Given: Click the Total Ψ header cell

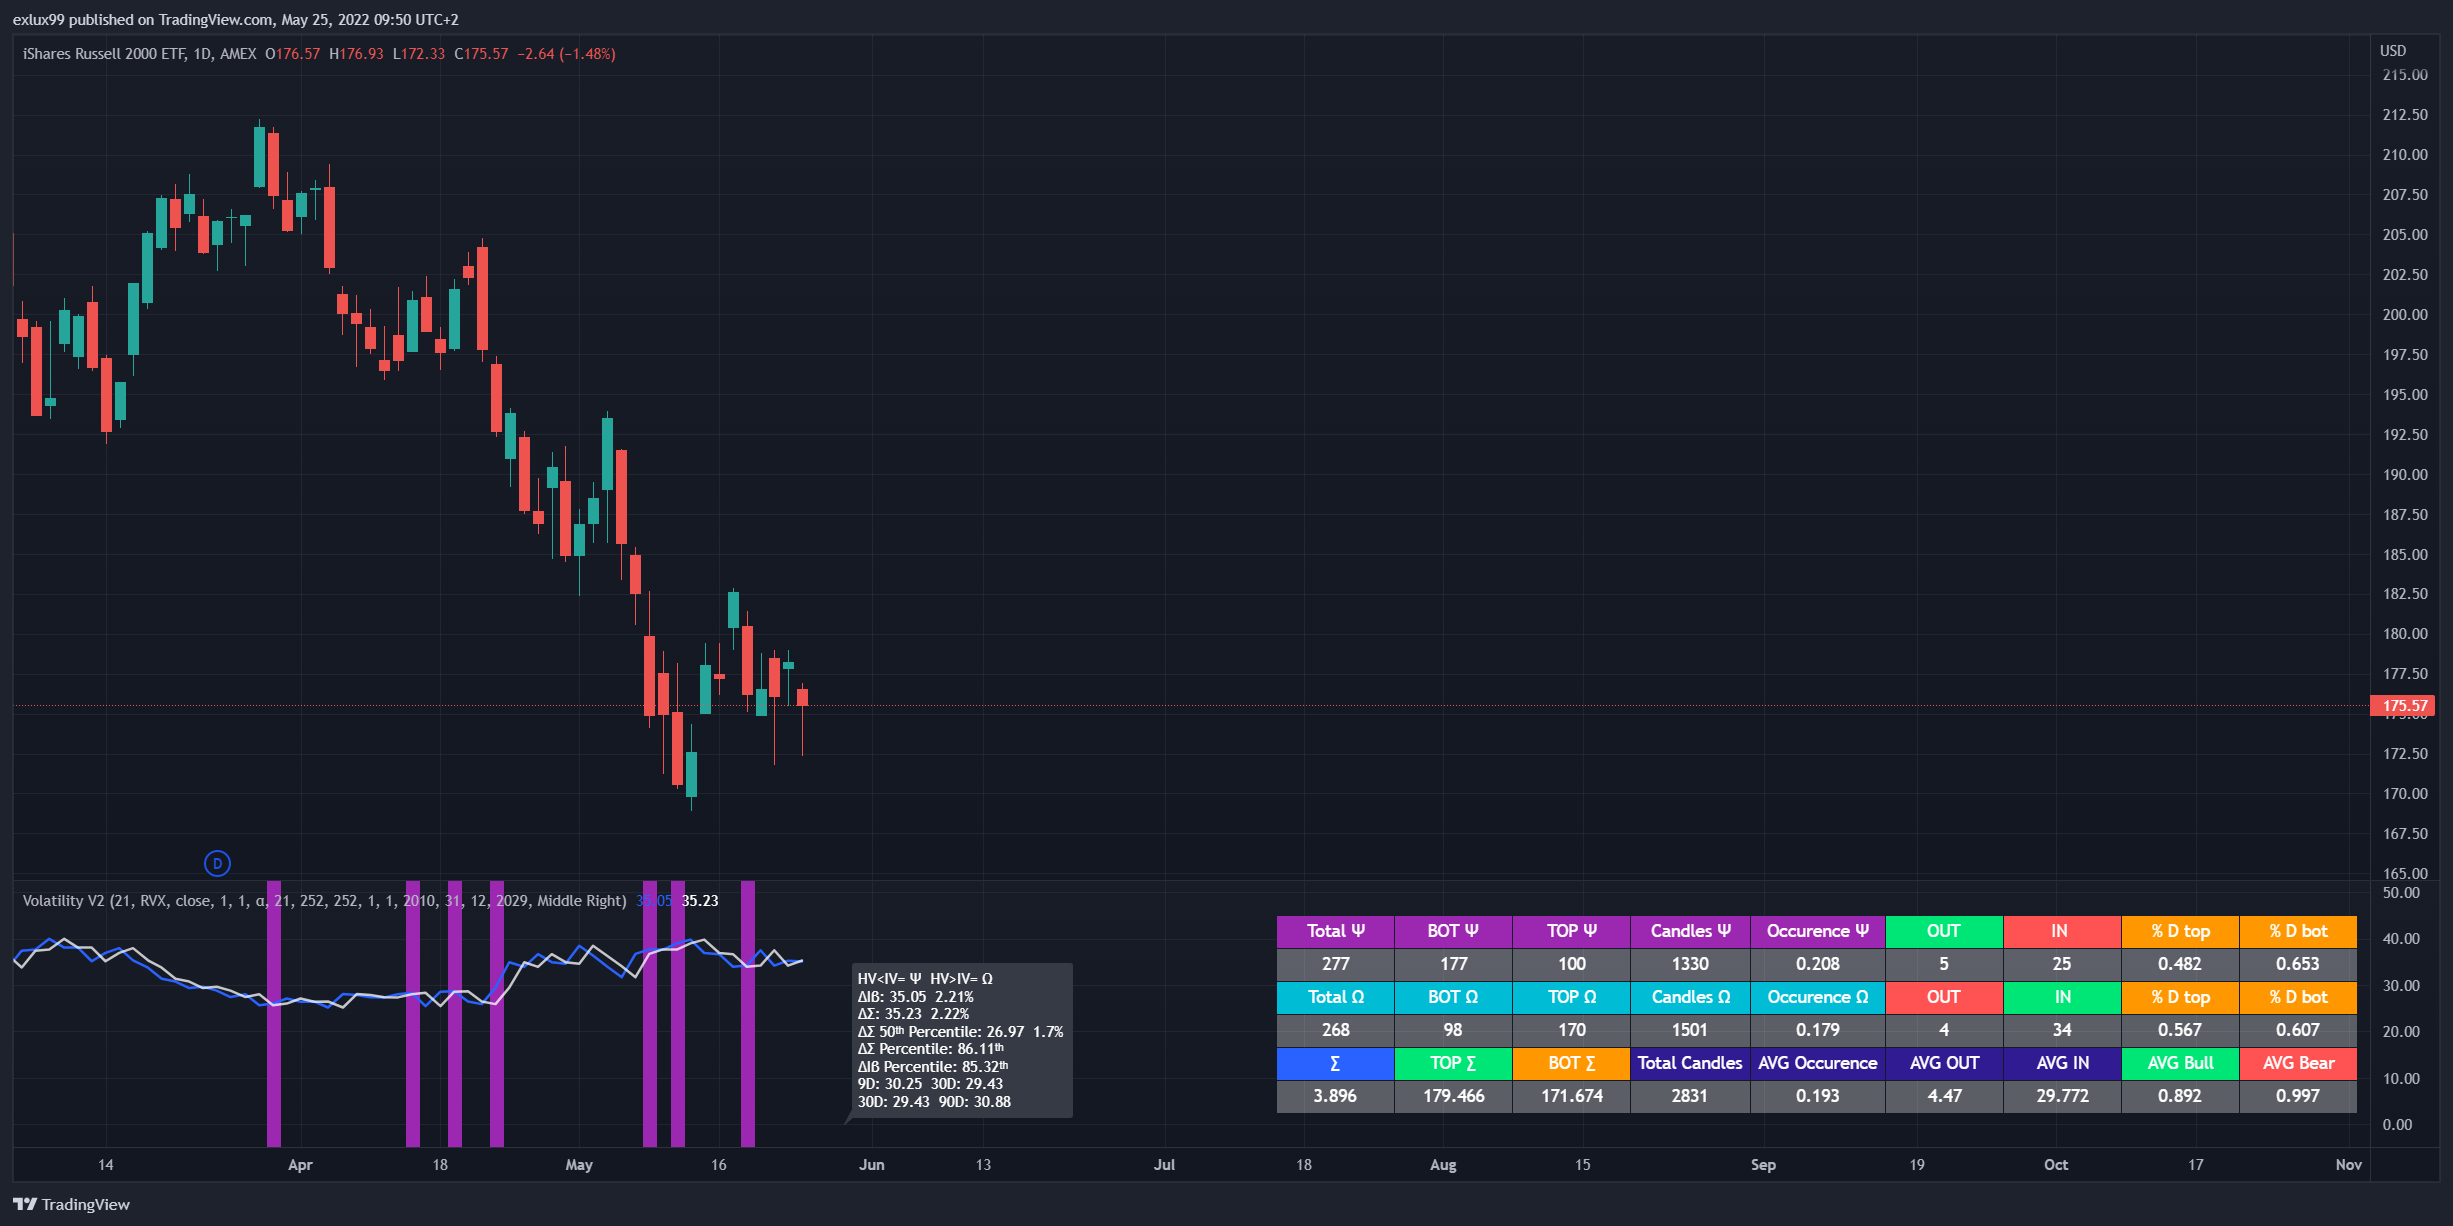Looking at the screenshot, I should [x=1335, y=931].
